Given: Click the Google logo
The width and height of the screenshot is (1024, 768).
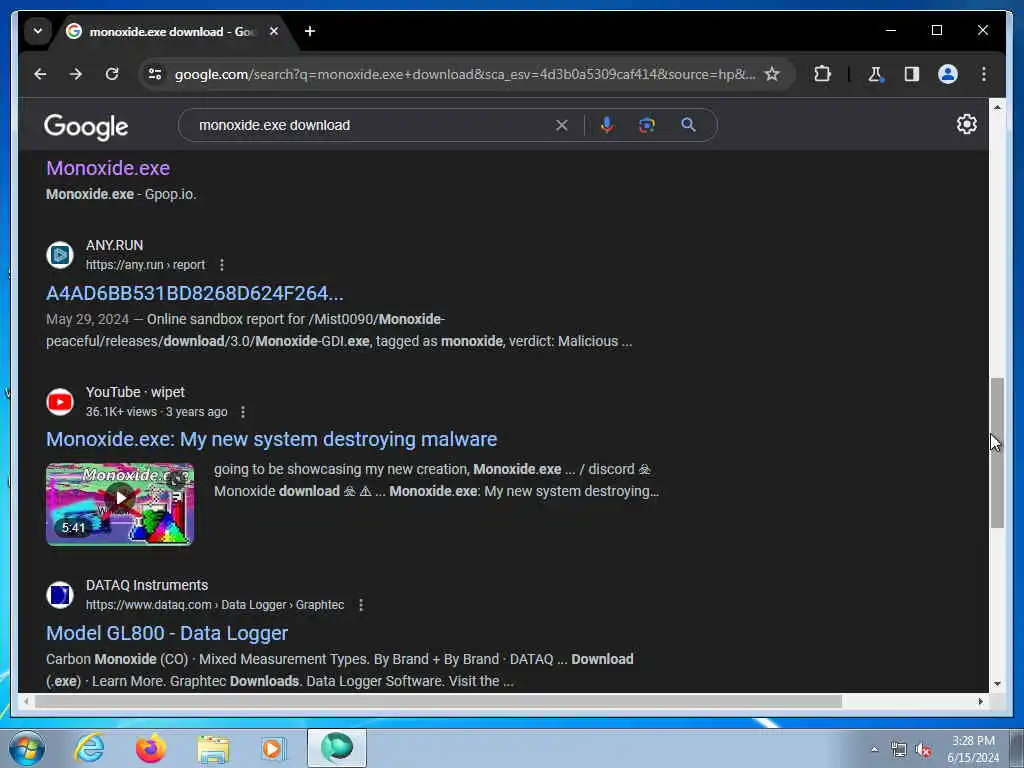Looking at the screenshot, I should [86, 126].
